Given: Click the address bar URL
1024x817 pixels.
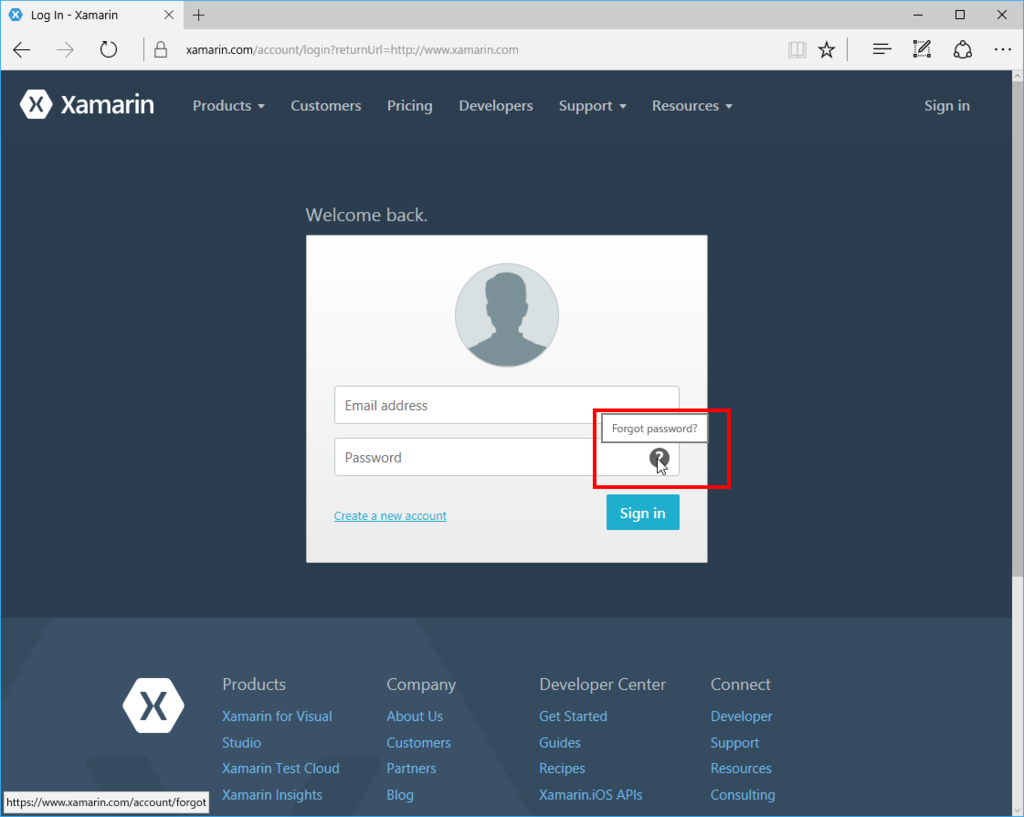Looking at the screenshot, I should (x=352, y=50).
